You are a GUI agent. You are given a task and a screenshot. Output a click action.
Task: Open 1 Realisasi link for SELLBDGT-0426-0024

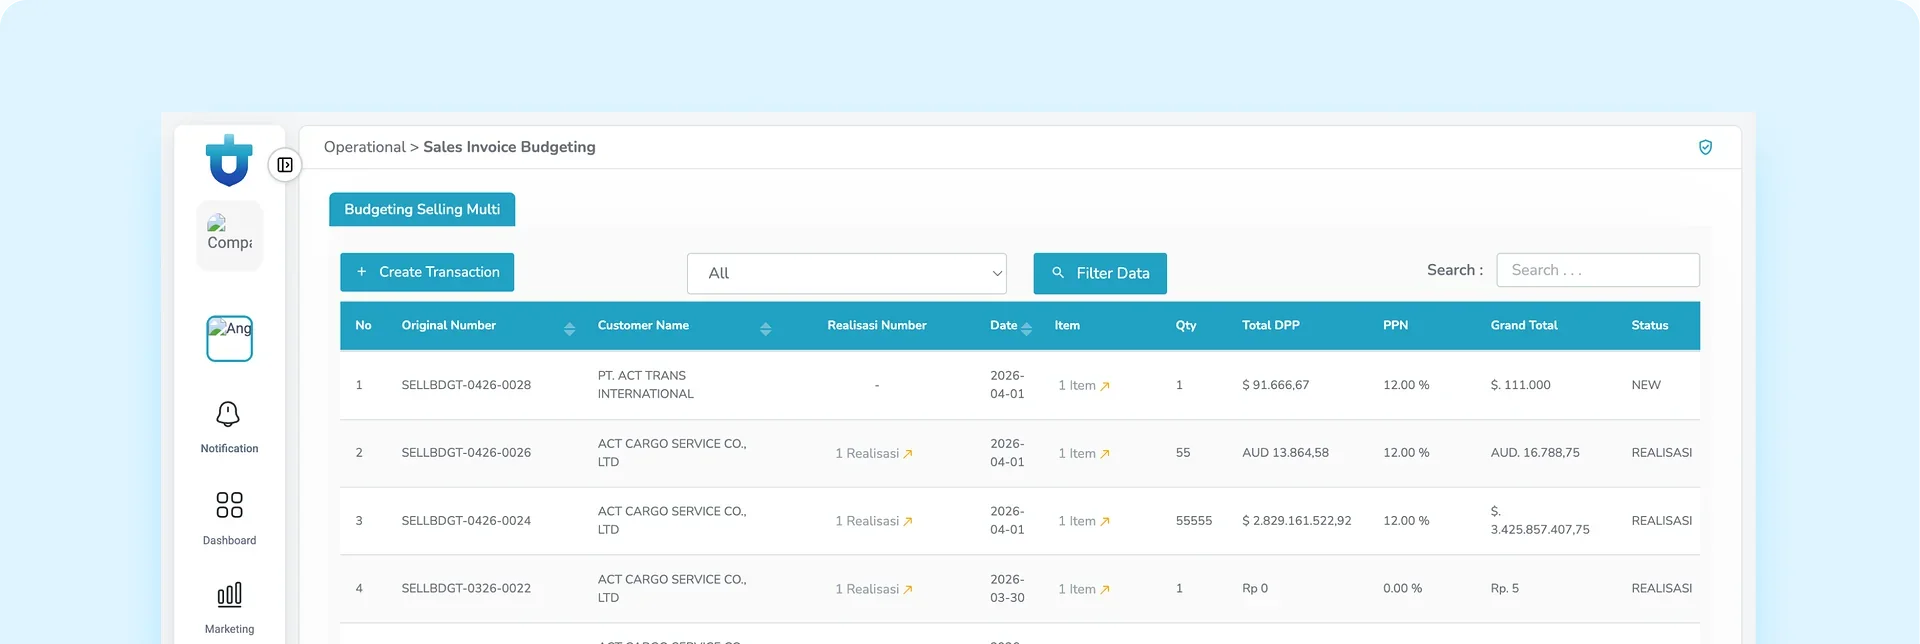[874, 521]
